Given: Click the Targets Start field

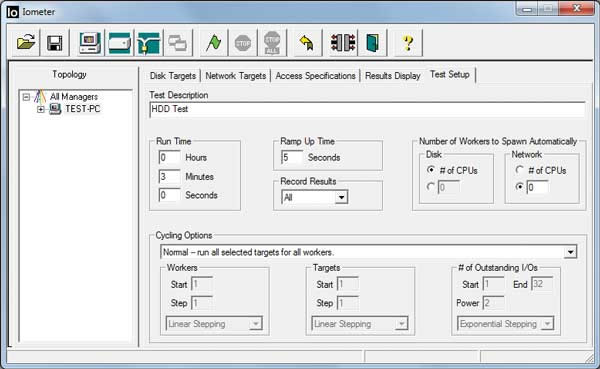Looking at the screenshot, I should (x=347, y=284).
